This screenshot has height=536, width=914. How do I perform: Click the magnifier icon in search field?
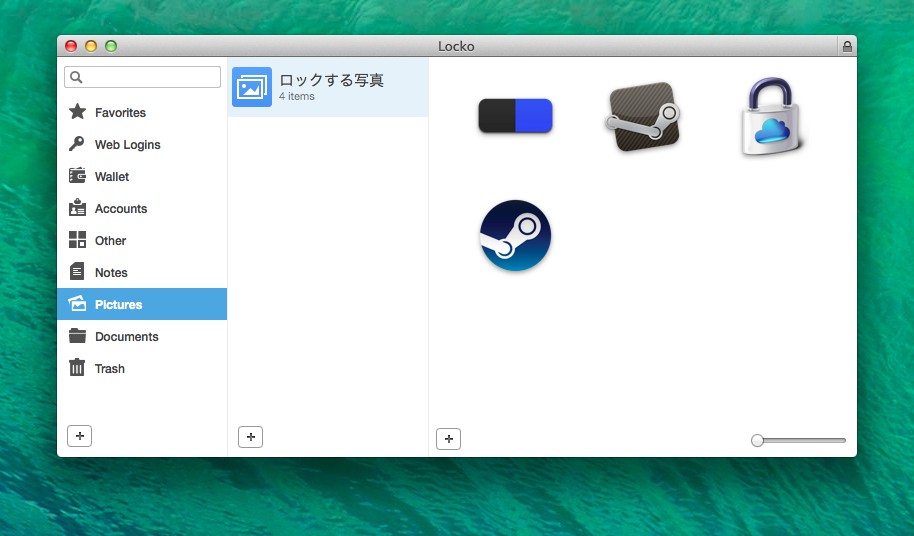pos(76,77)
